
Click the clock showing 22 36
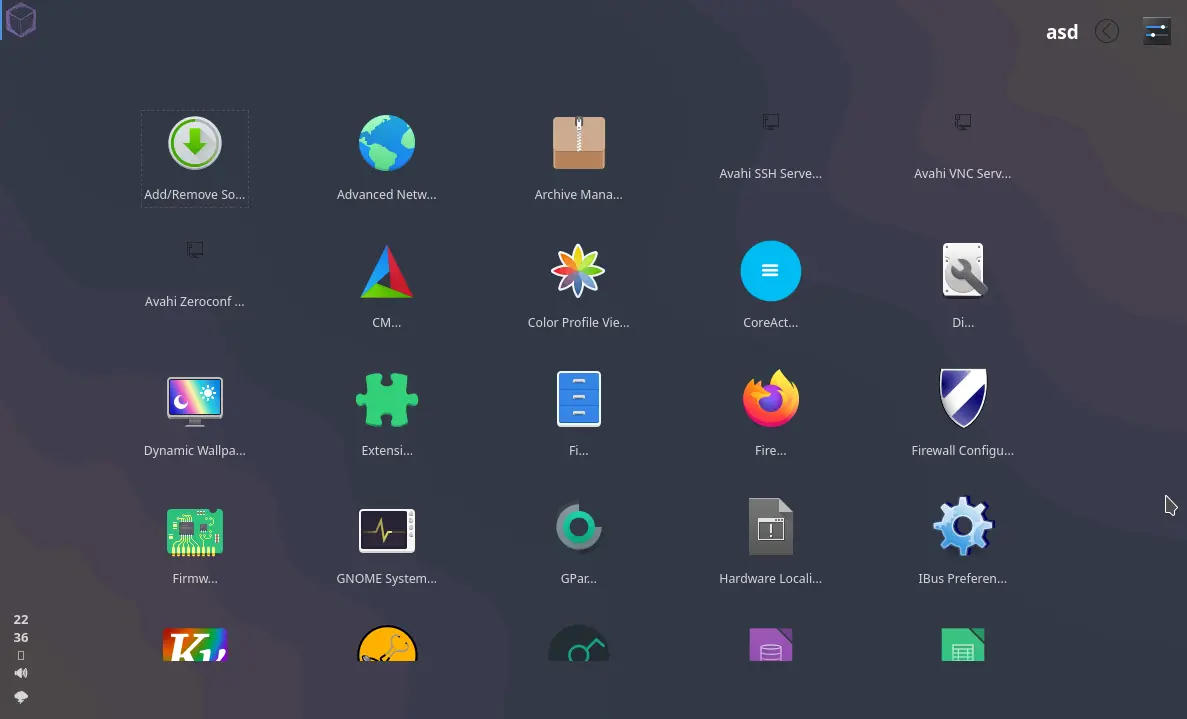[x=20, y=628]
